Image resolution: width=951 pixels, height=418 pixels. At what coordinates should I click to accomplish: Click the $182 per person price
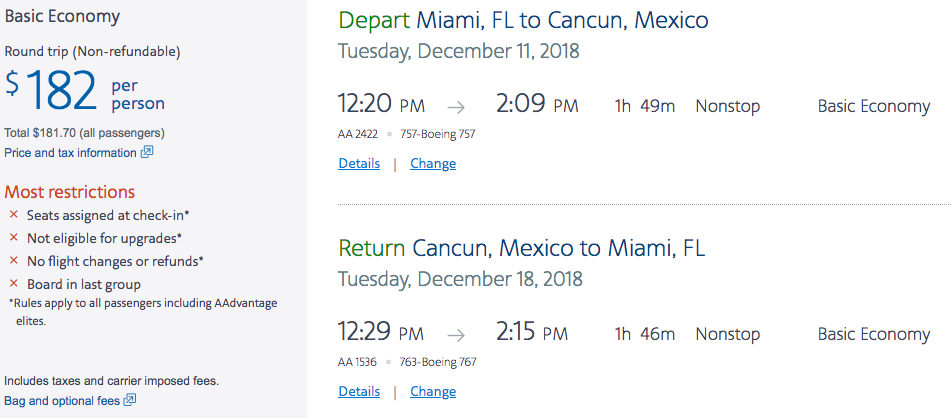click(x=85, y=92)
